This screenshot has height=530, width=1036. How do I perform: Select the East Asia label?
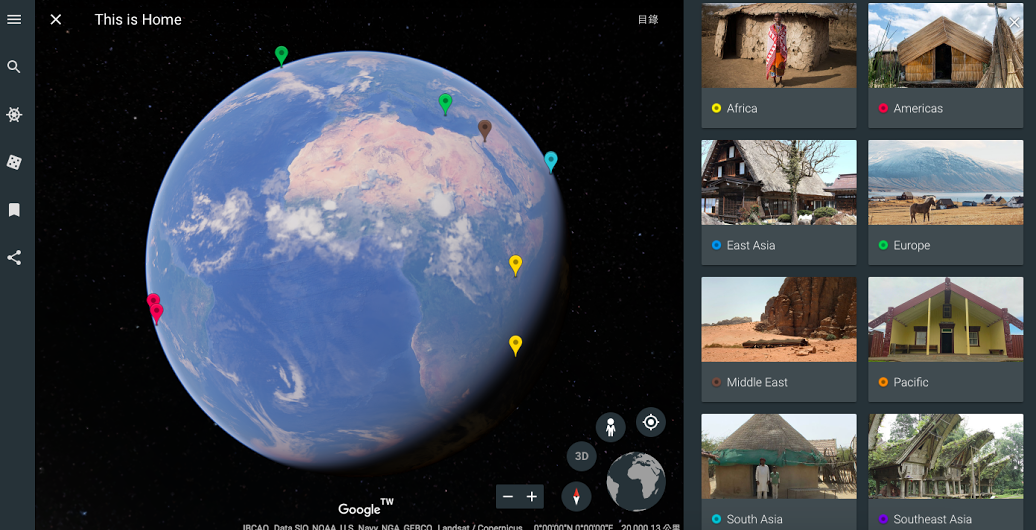tap(751, 245)
